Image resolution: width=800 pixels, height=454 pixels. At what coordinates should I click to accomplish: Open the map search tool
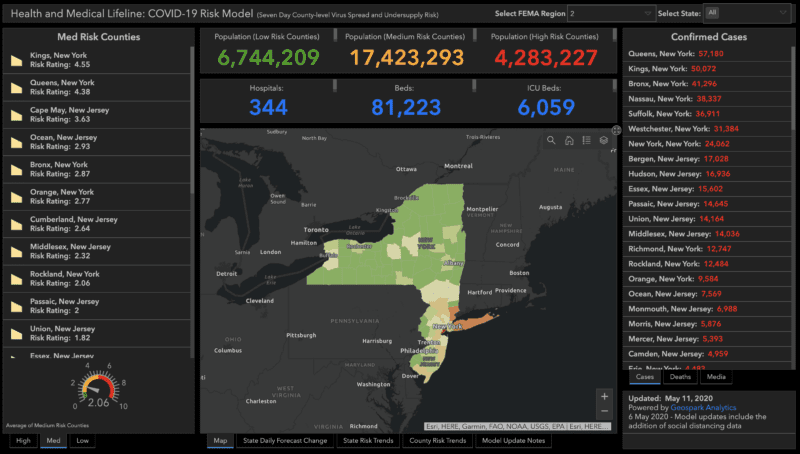[551, 140]
